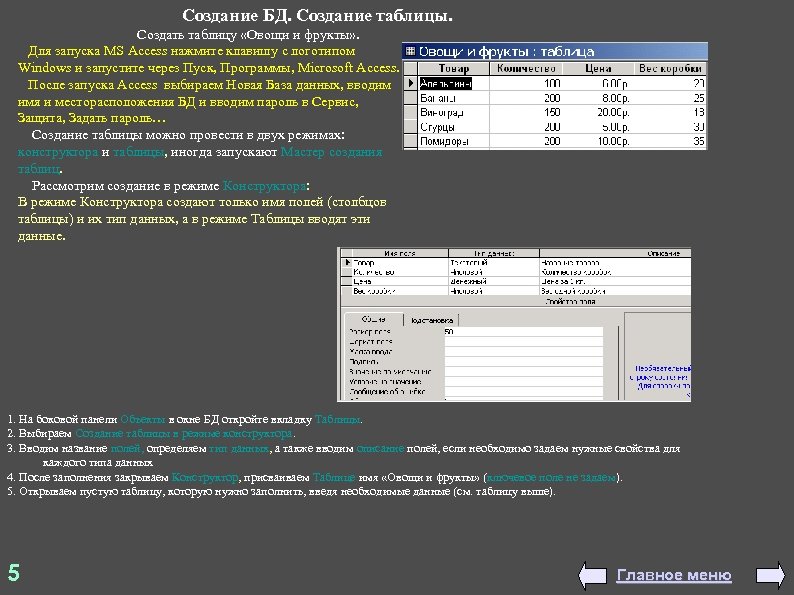Select the Вес коробки column header
This screenshot has width=794, height=595.
pyautogui.click(x=670, y=68)
